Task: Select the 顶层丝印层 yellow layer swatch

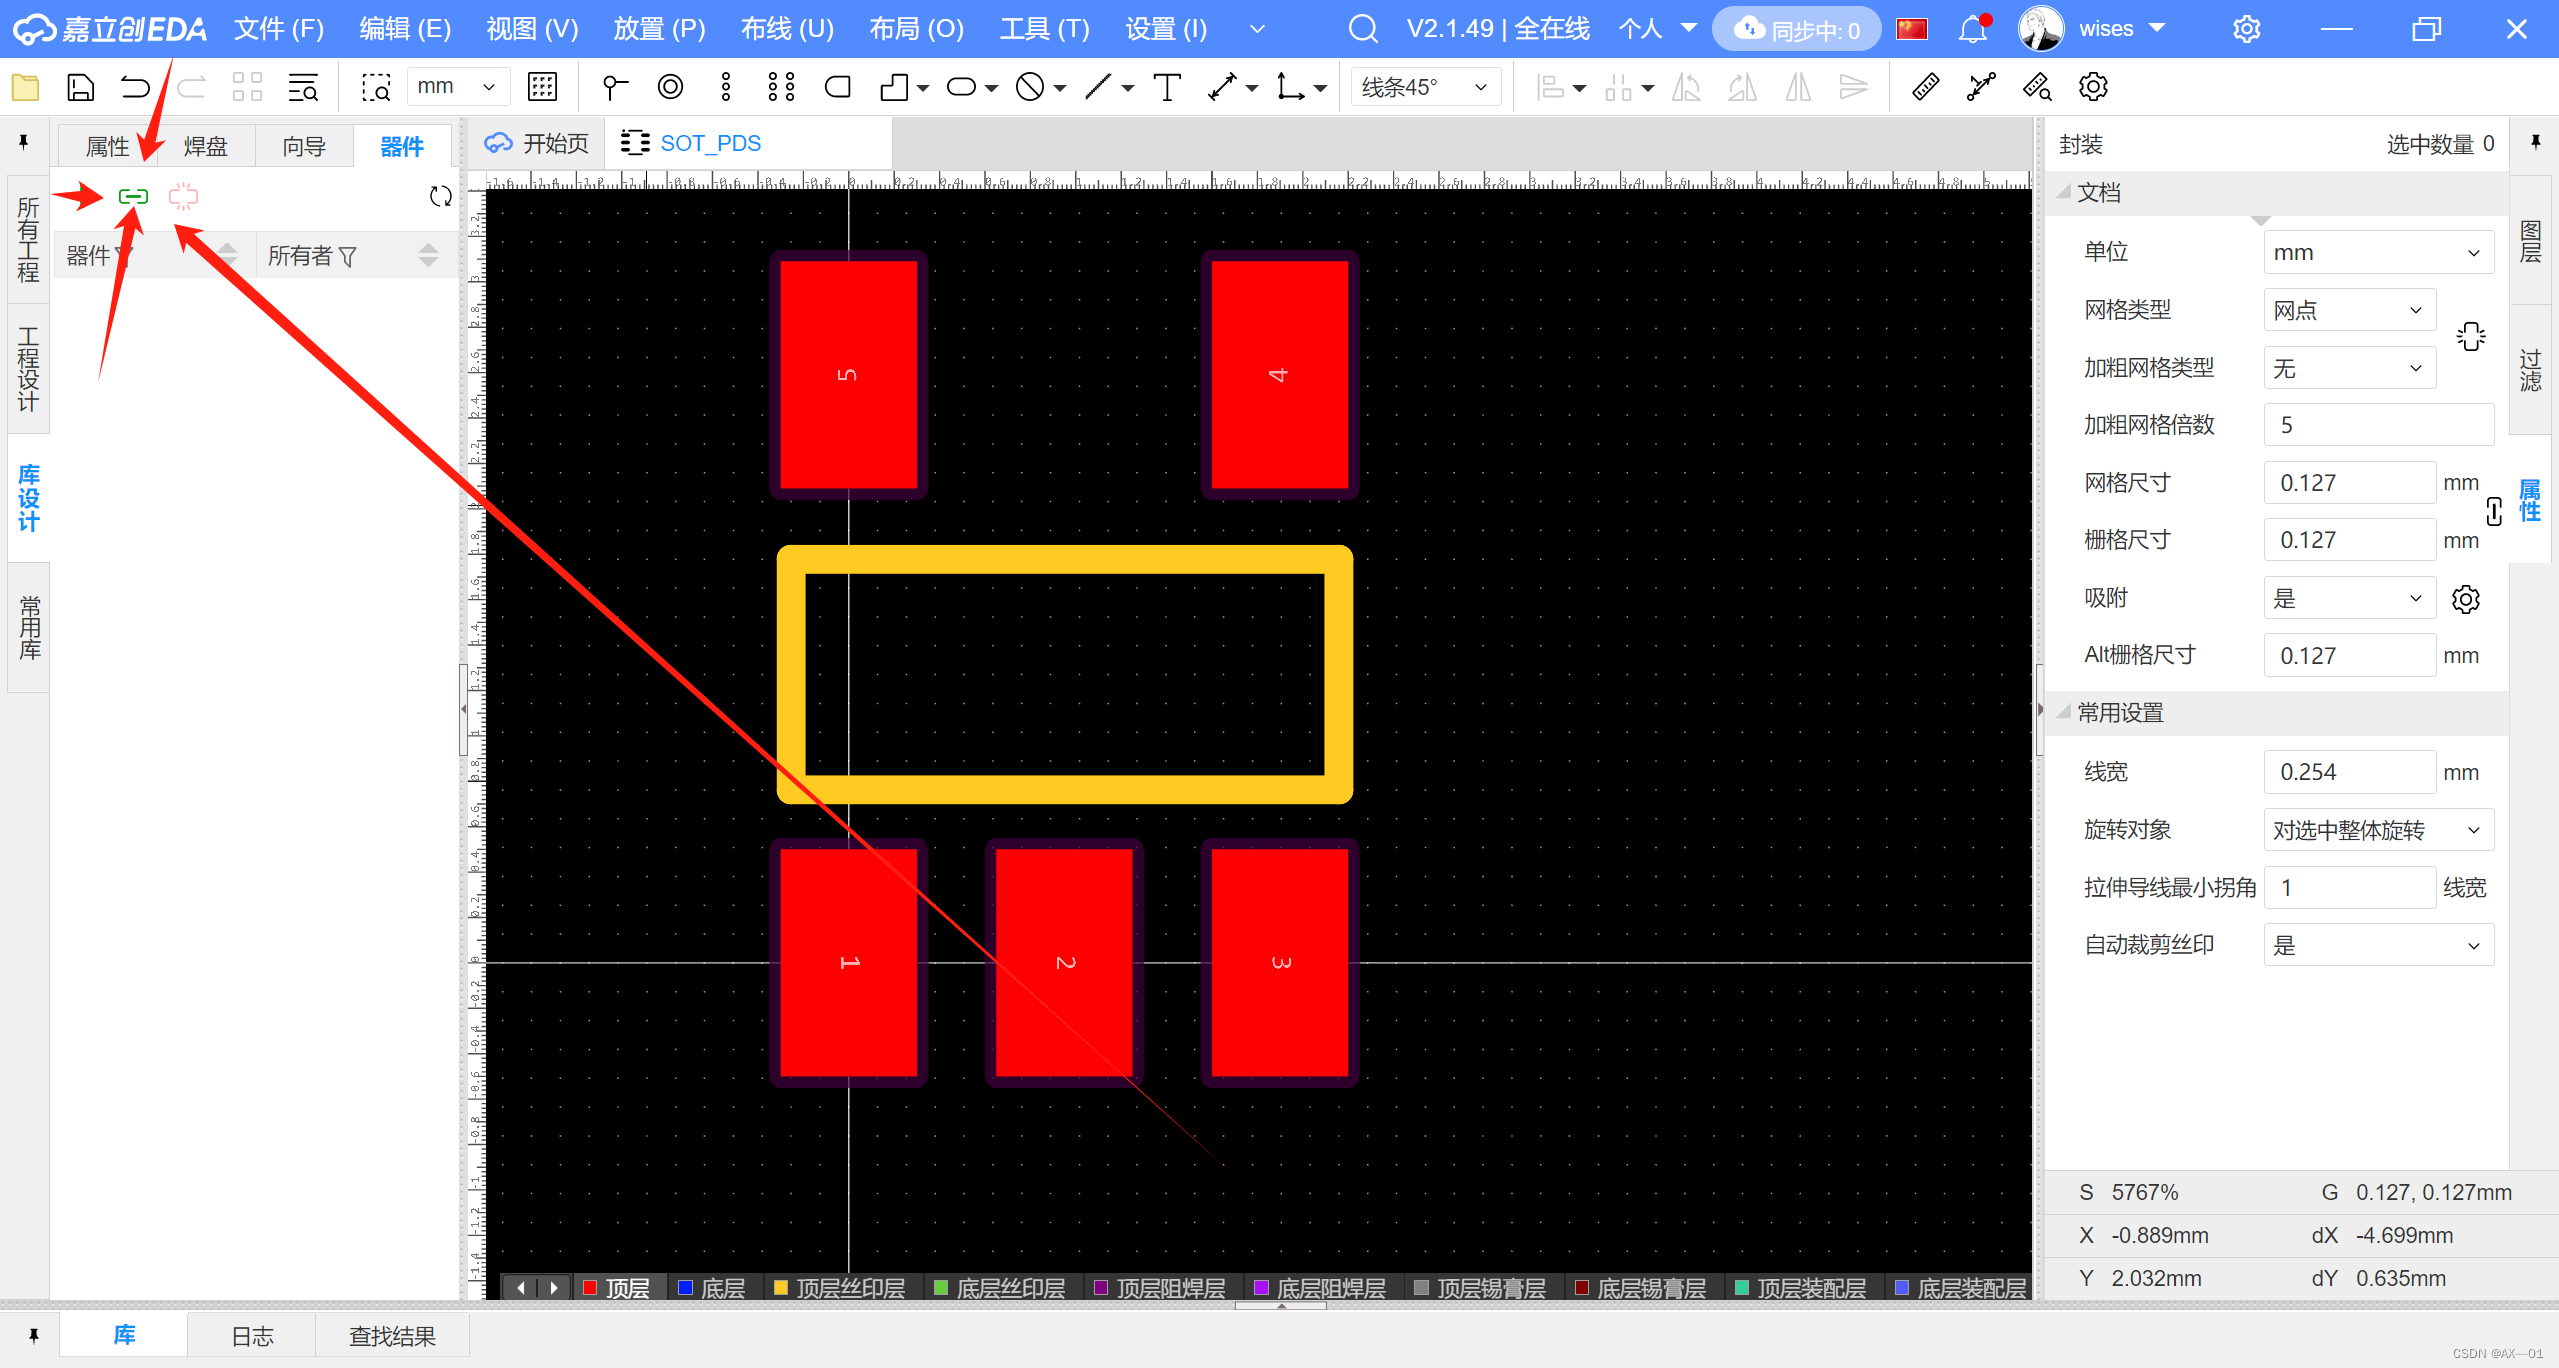Action: coord(781,1287)
